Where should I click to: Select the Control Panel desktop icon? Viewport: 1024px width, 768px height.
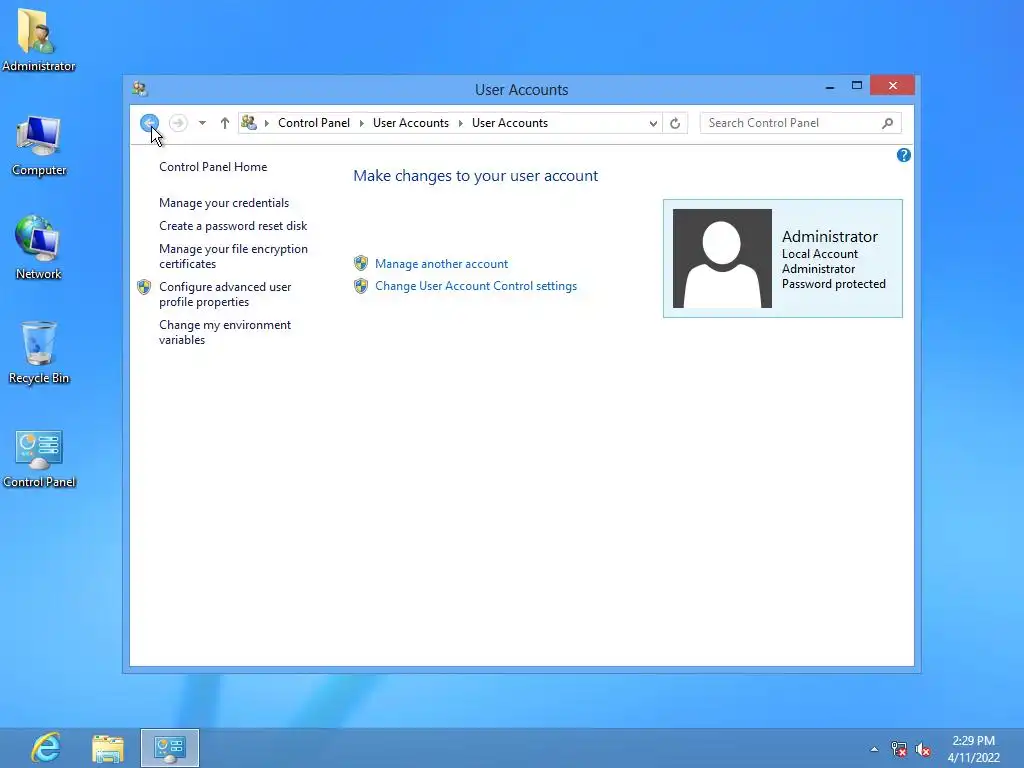click(39, 458)
